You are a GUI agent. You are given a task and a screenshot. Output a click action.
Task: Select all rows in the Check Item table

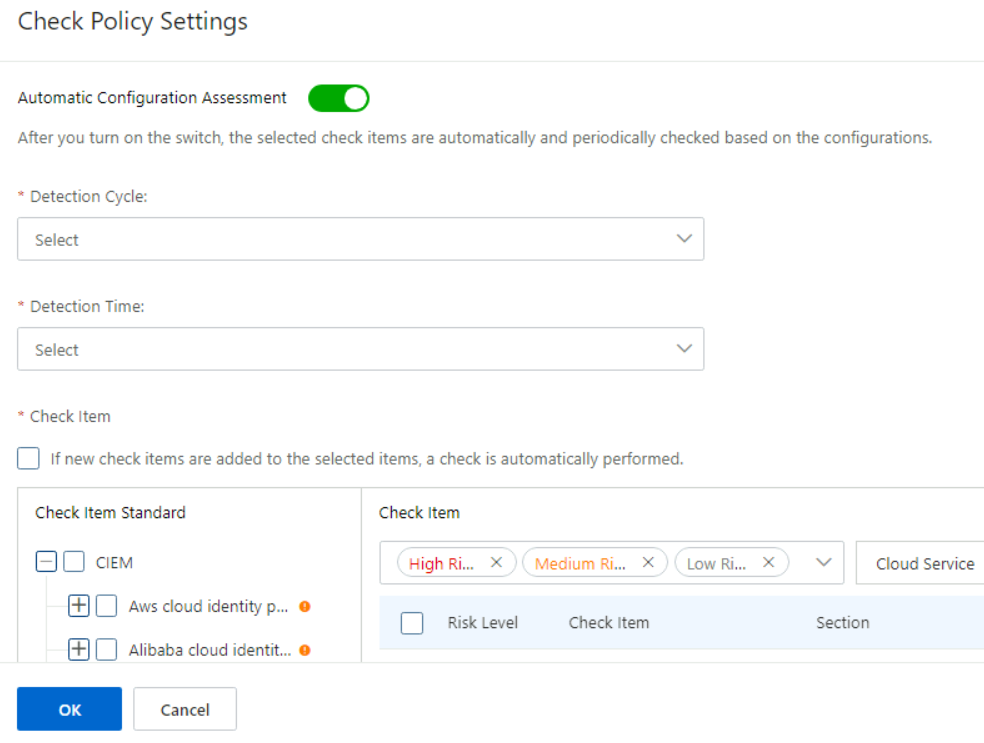412,623
